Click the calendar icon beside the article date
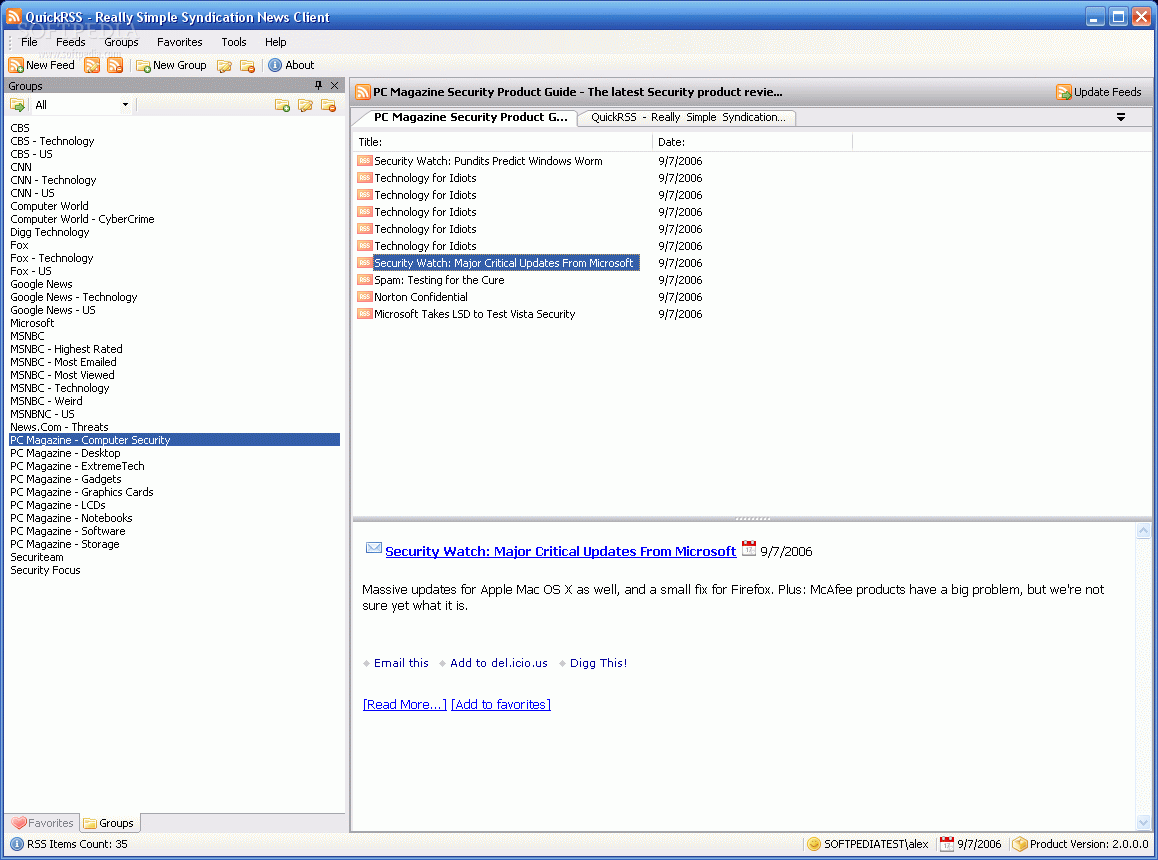1158x860 pixels. coord(749,548)
